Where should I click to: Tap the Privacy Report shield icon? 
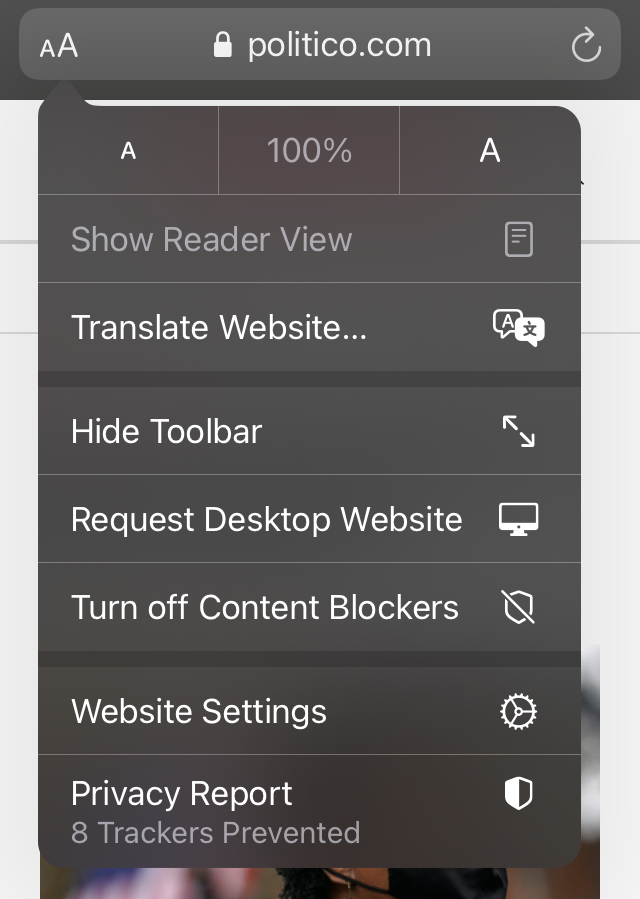[x=518, y=794]
